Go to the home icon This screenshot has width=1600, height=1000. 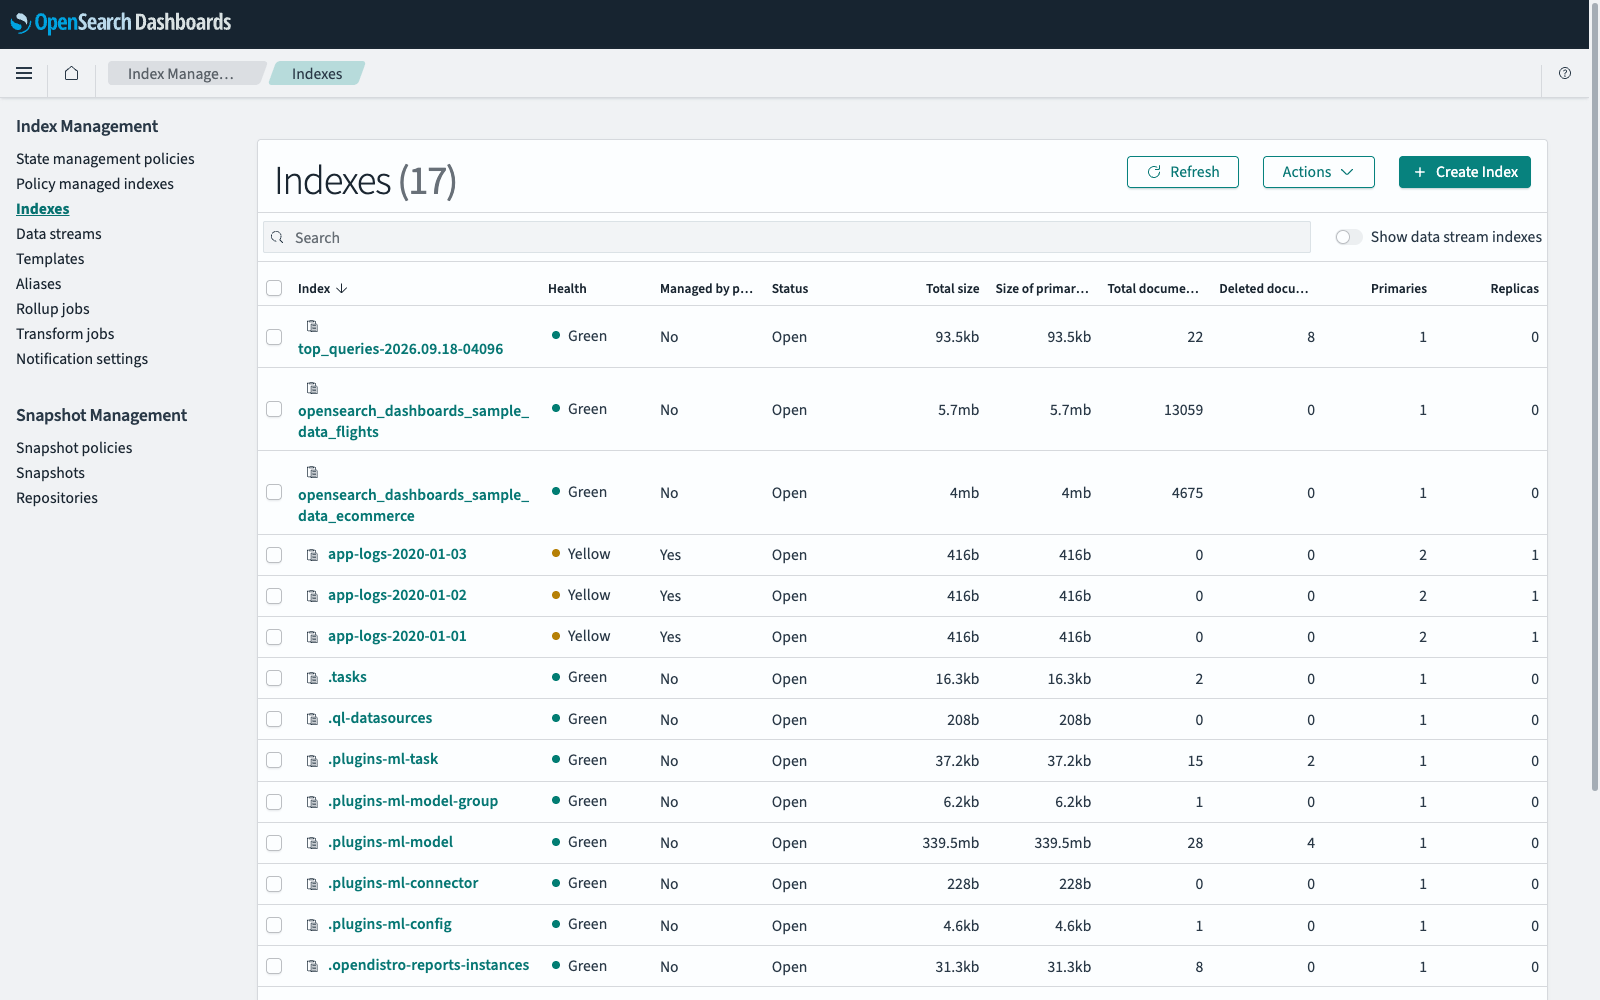pos(71,73)
